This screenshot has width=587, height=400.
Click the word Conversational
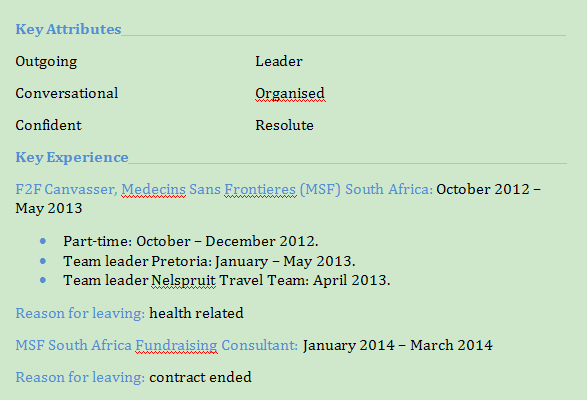click(x=67, y=93)
